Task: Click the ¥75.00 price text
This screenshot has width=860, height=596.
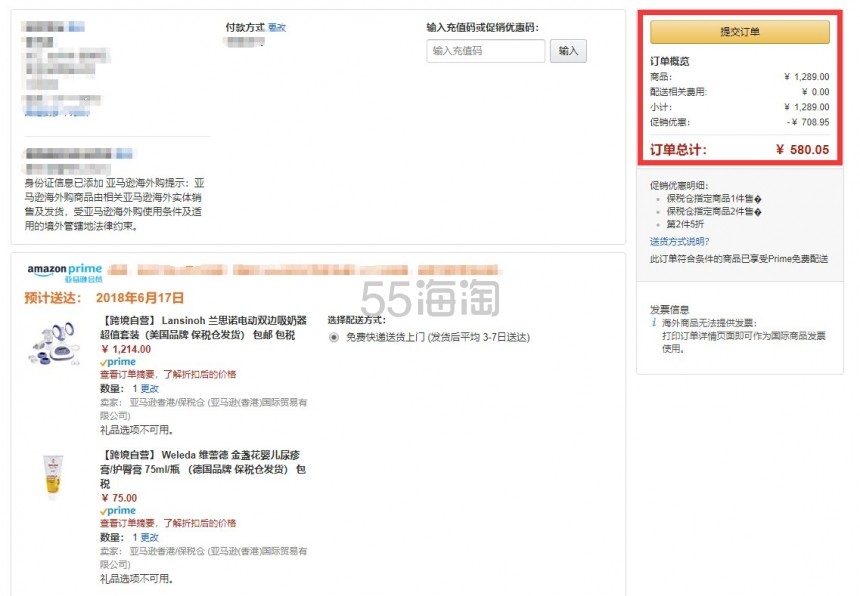Action: point(120,498)
